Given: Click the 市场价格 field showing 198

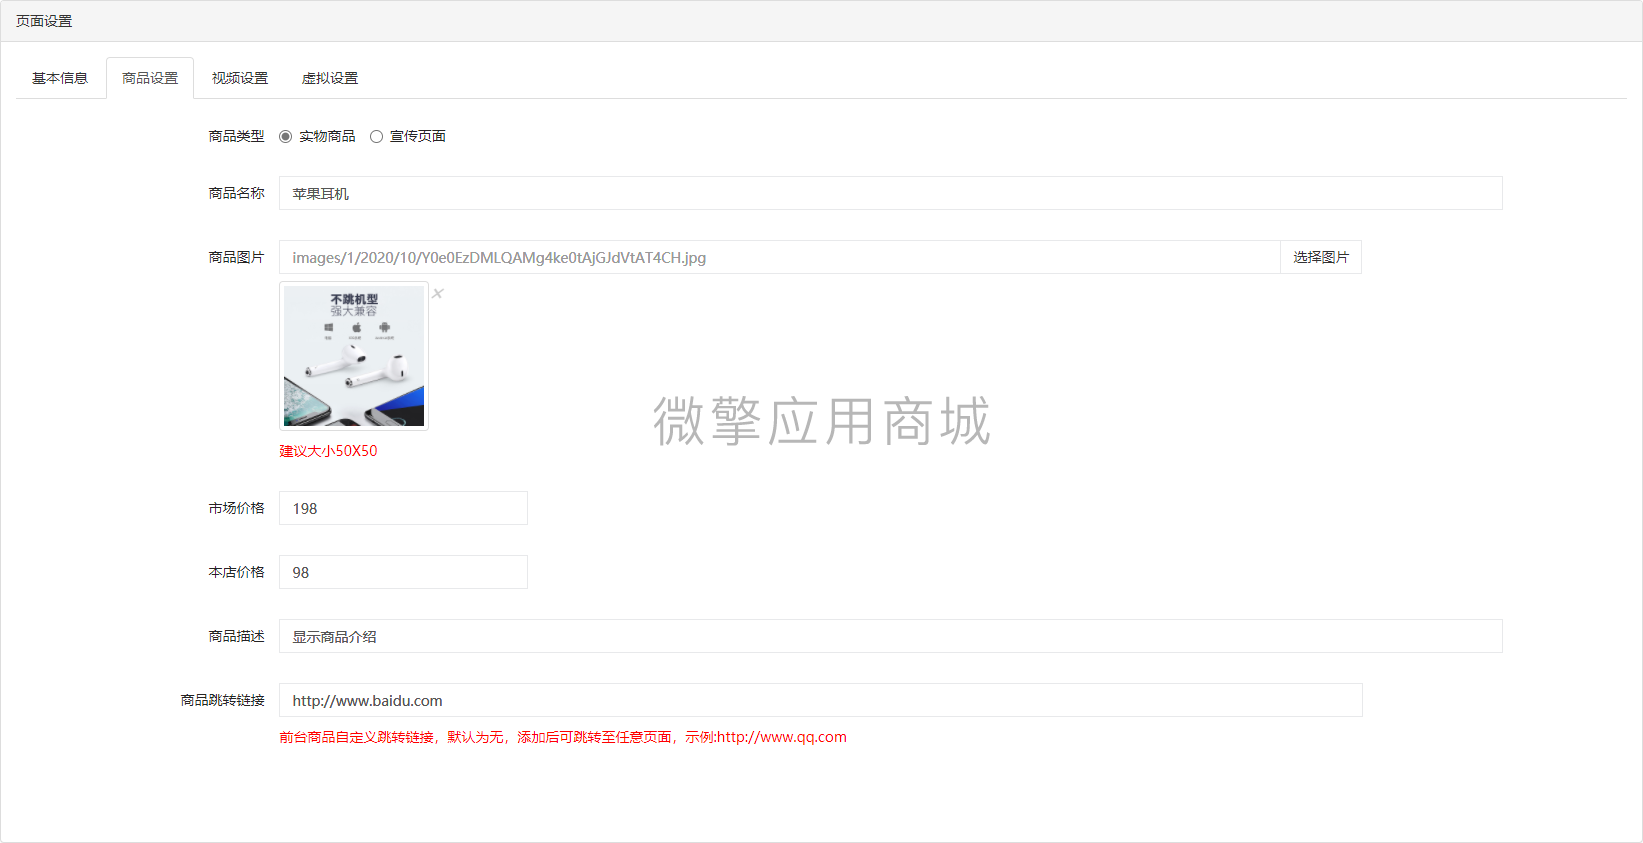Looking at the screenshot, I should coord(403,508).
